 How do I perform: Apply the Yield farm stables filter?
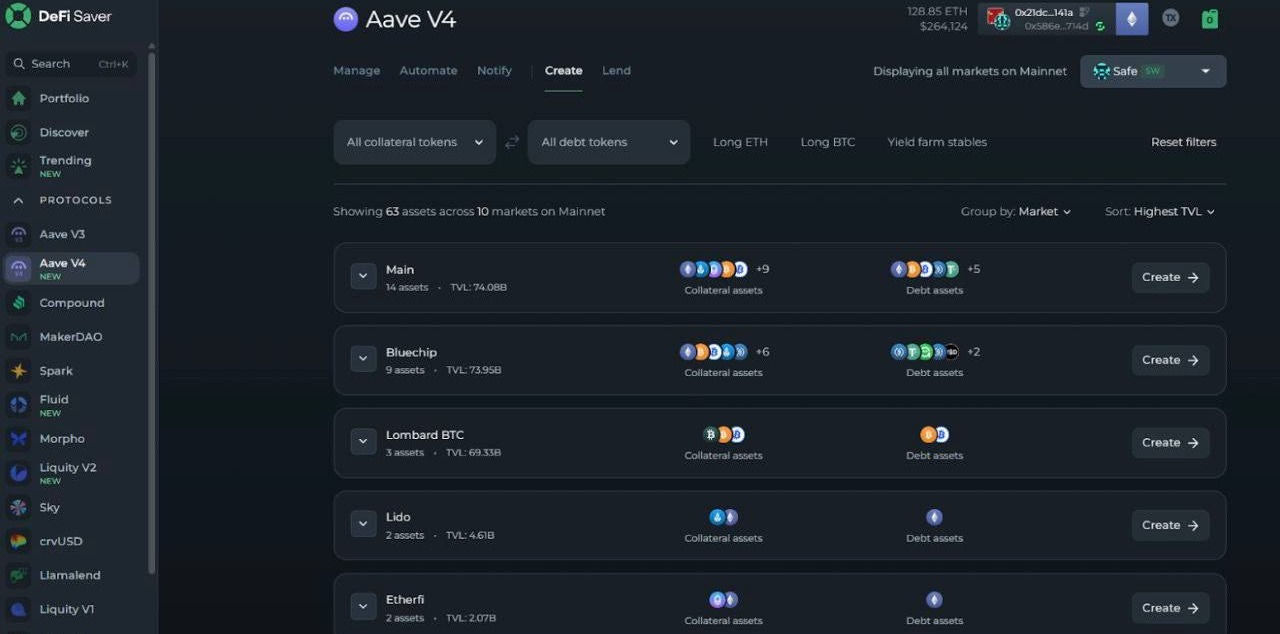(x=937, y=142)
